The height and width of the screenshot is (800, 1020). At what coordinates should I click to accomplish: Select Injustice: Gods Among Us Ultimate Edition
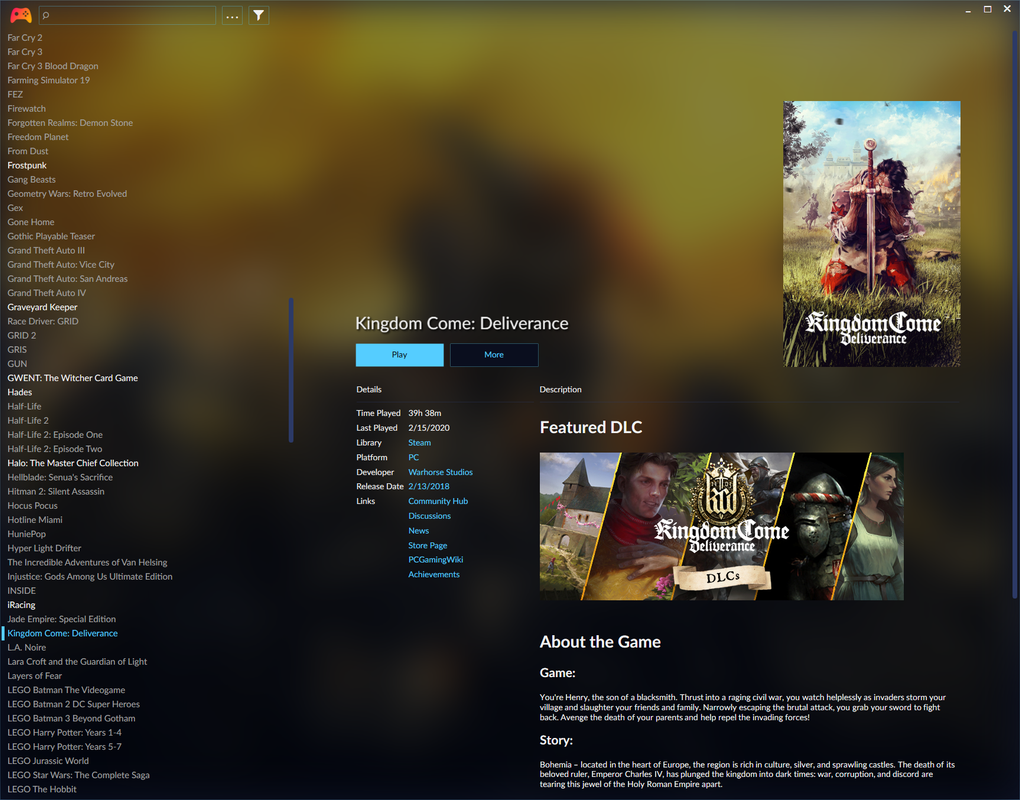tap(90, 576)
